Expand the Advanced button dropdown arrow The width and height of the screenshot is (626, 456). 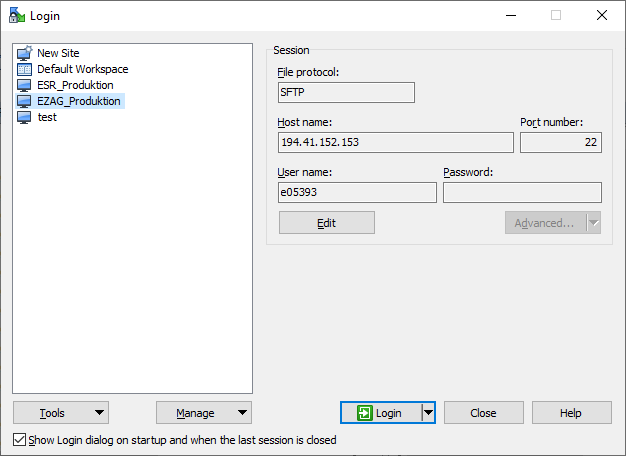coord(594,223)
